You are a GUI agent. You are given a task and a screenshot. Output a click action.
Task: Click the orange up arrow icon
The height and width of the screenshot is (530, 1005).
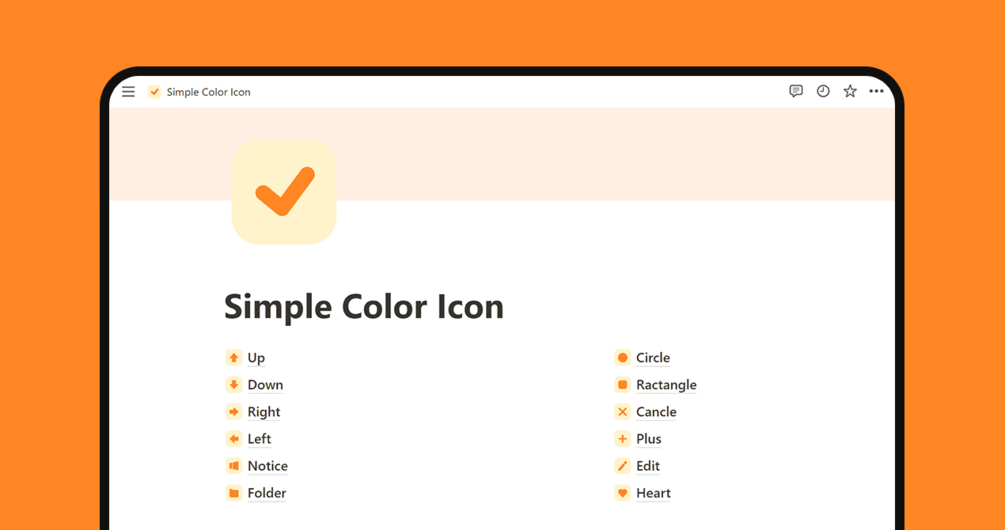pos(234,358)
